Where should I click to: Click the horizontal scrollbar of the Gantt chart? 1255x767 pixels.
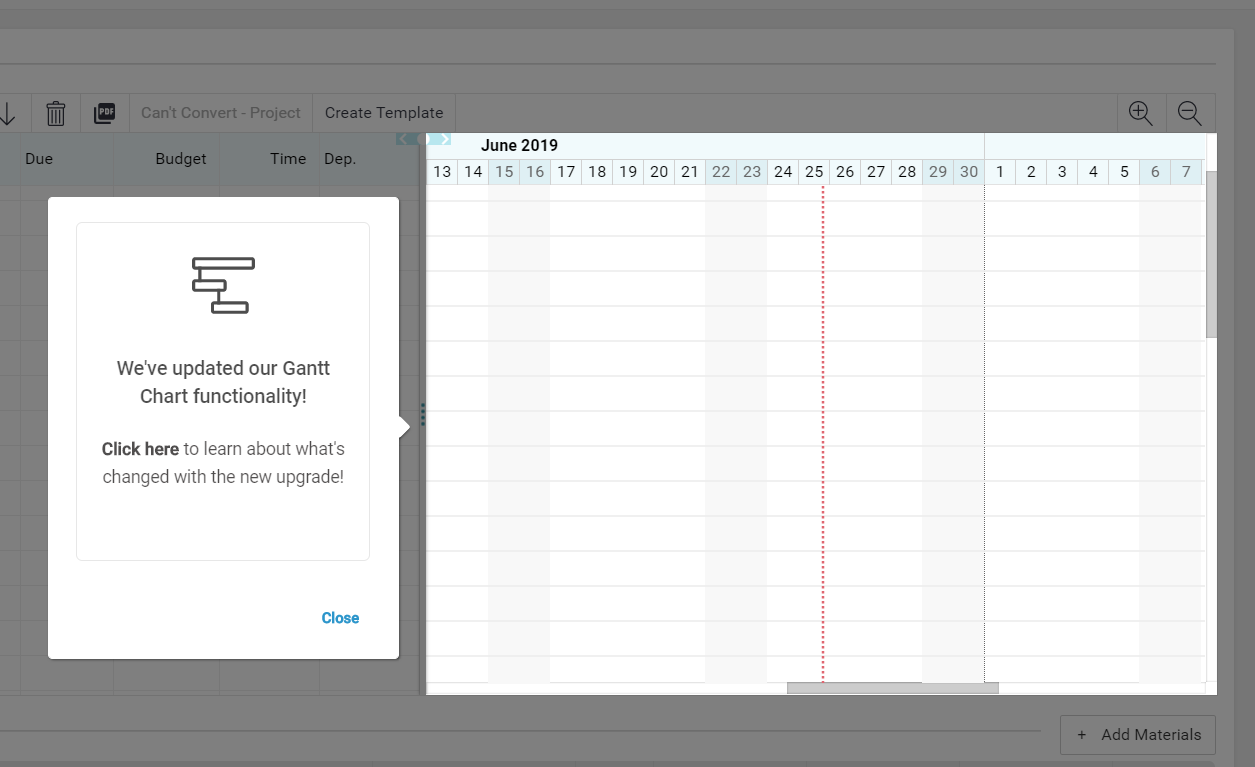pyautogui.click(x=893, y=688)
